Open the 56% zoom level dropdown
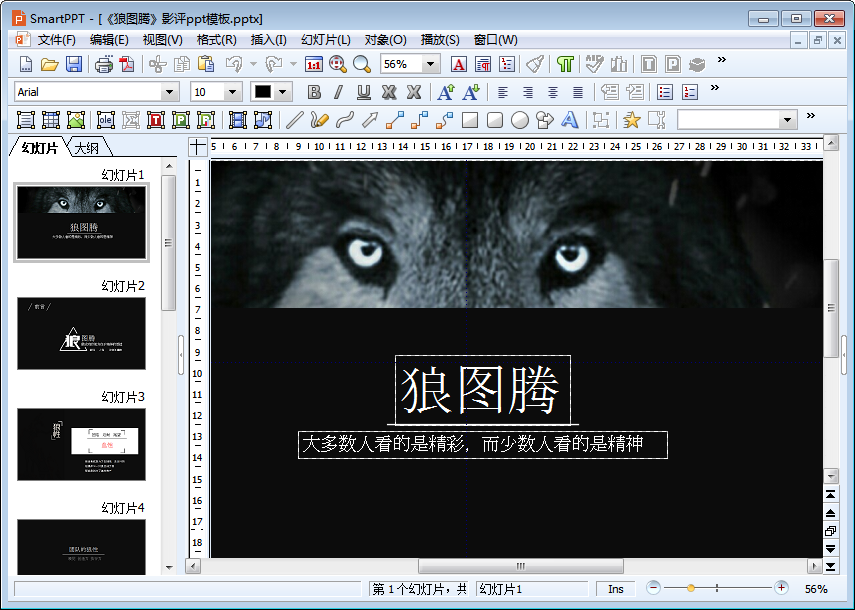Viewport: 855px width, 610px height. point(431,64)
